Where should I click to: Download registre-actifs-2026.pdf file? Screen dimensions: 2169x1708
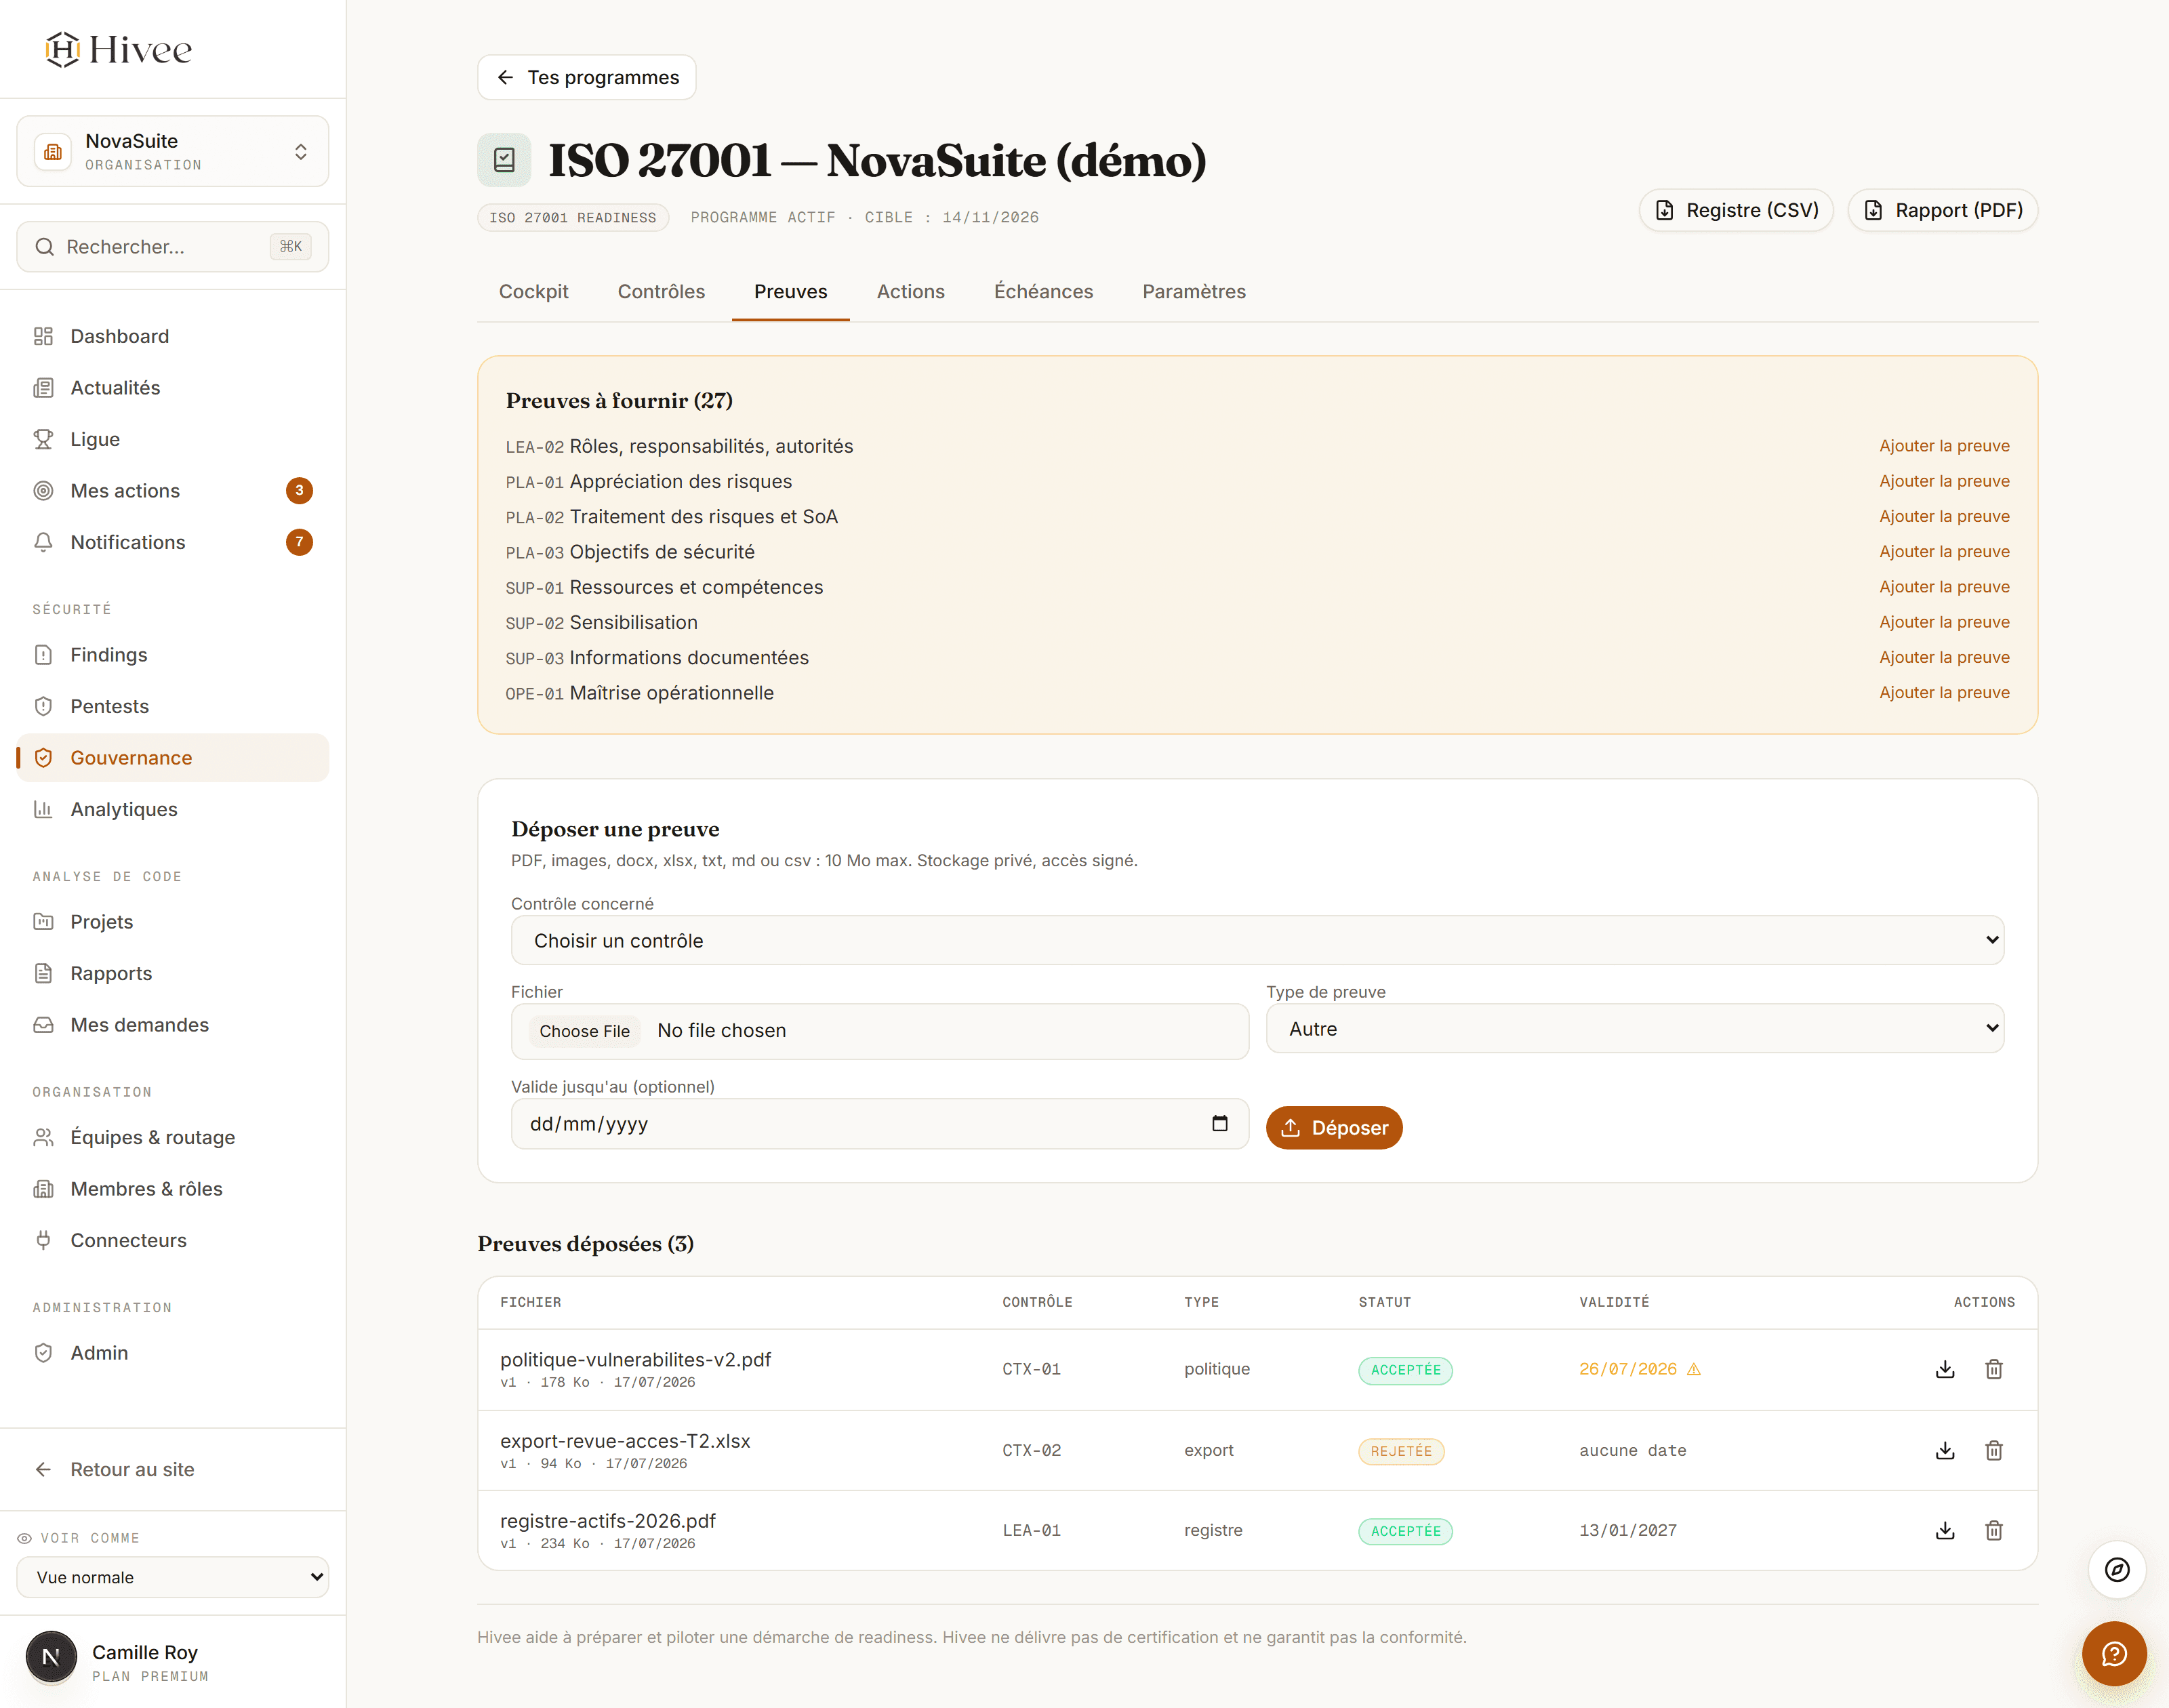[1945, 1530]
